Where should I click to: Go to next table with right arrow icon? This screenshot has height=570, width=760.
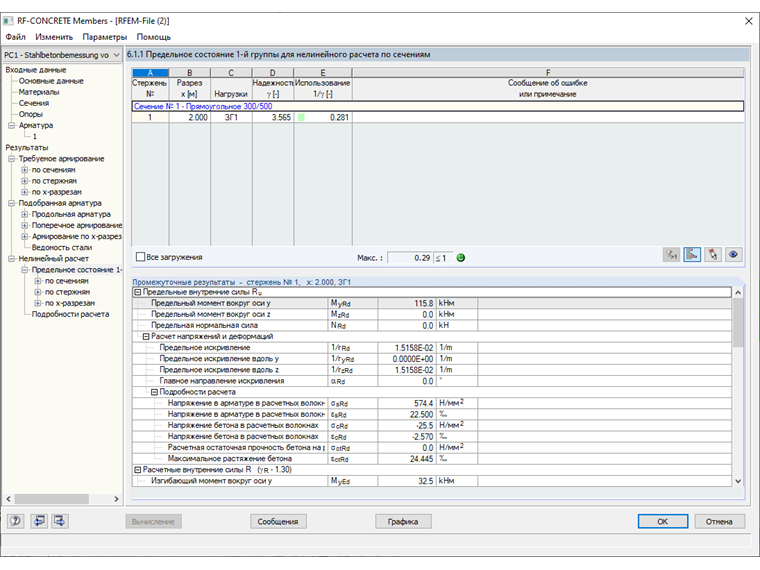tap(60, 521)
